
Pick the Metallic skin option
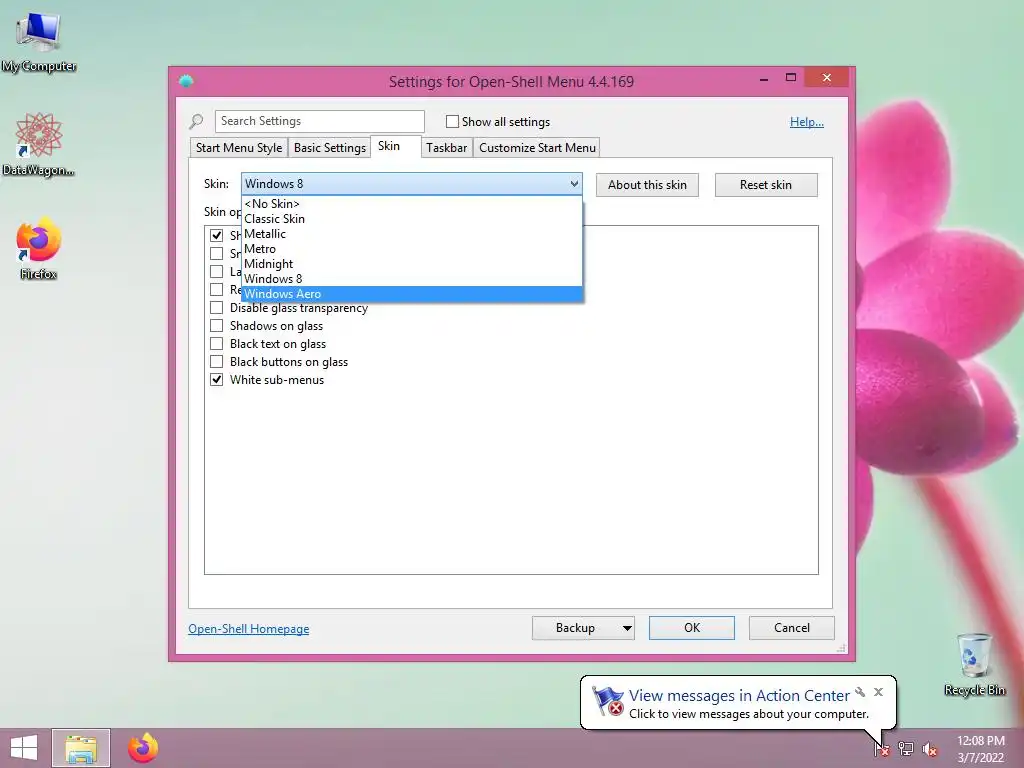click(411, 234)
